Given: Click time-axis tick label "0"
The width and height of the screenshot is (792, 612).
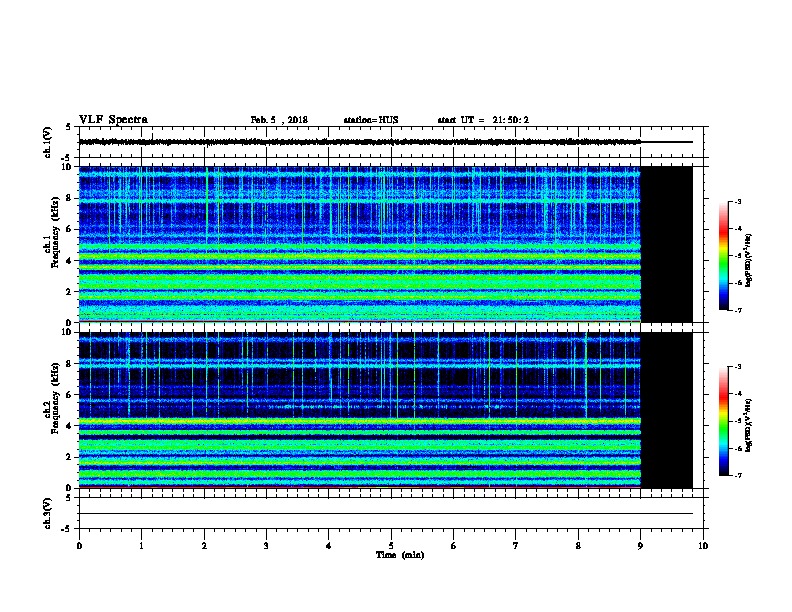Looking at the screenshot, I should click(x=79, y=546).
